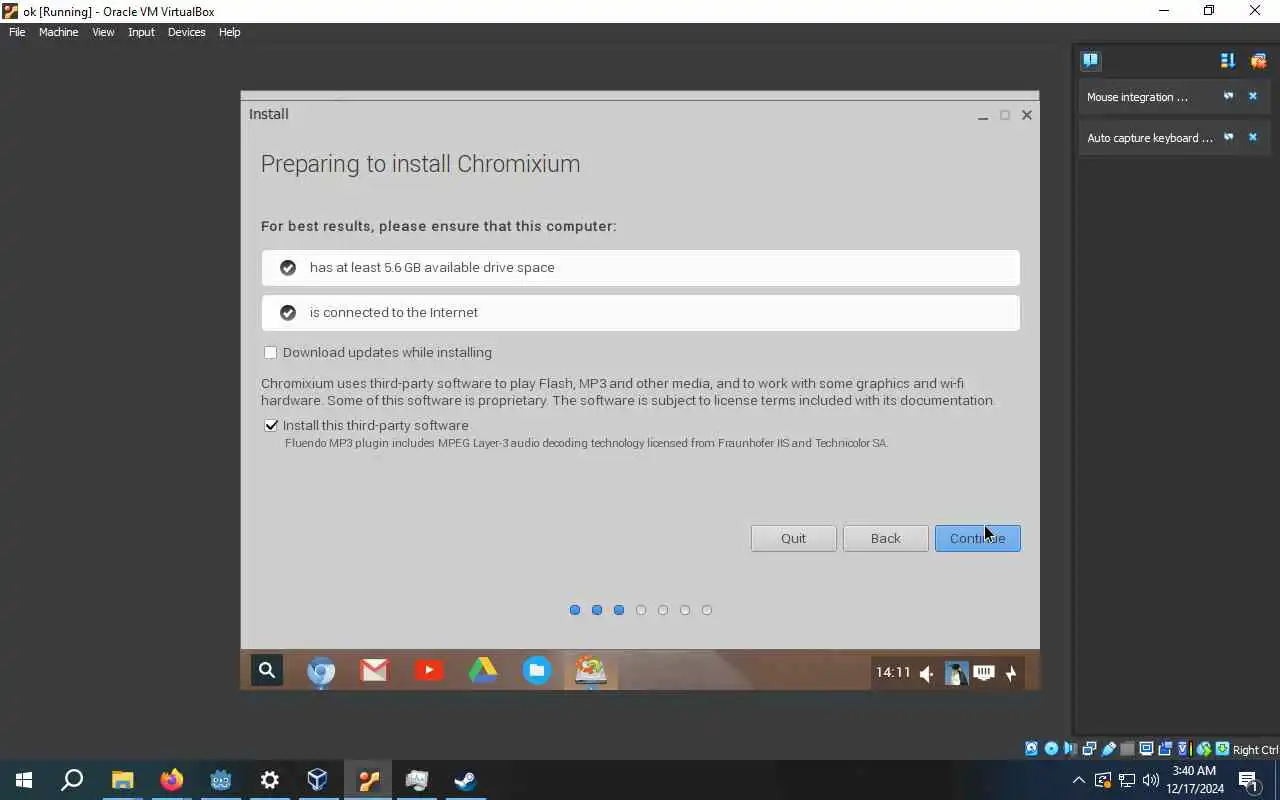The height and width of the screenshot is (800, 1280).
Task: Expand the Auto capture keyboard notification text
Action: (1149, 138)
